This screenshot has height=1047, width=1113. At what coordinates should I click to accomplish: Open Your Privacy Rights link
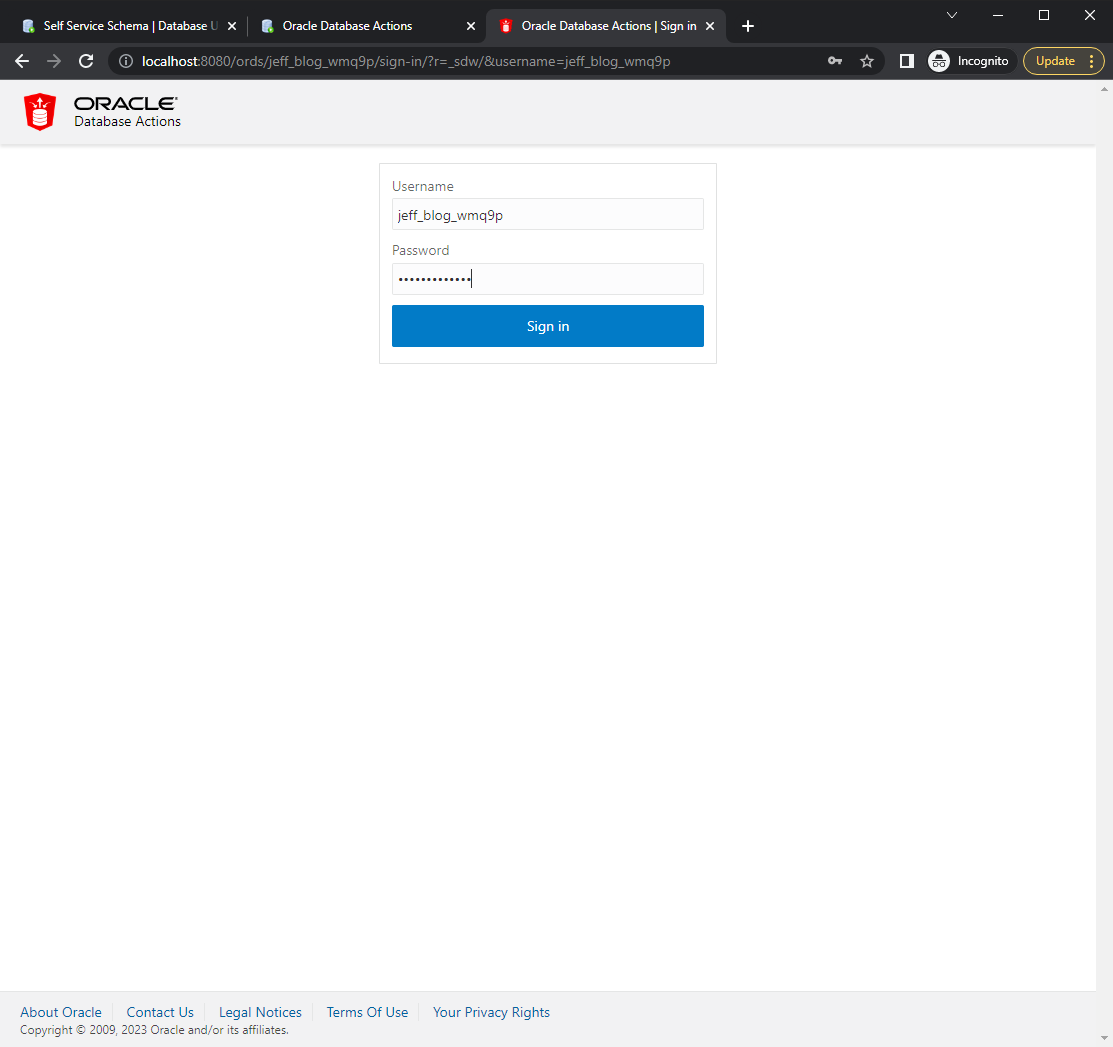click(491, 1012)
